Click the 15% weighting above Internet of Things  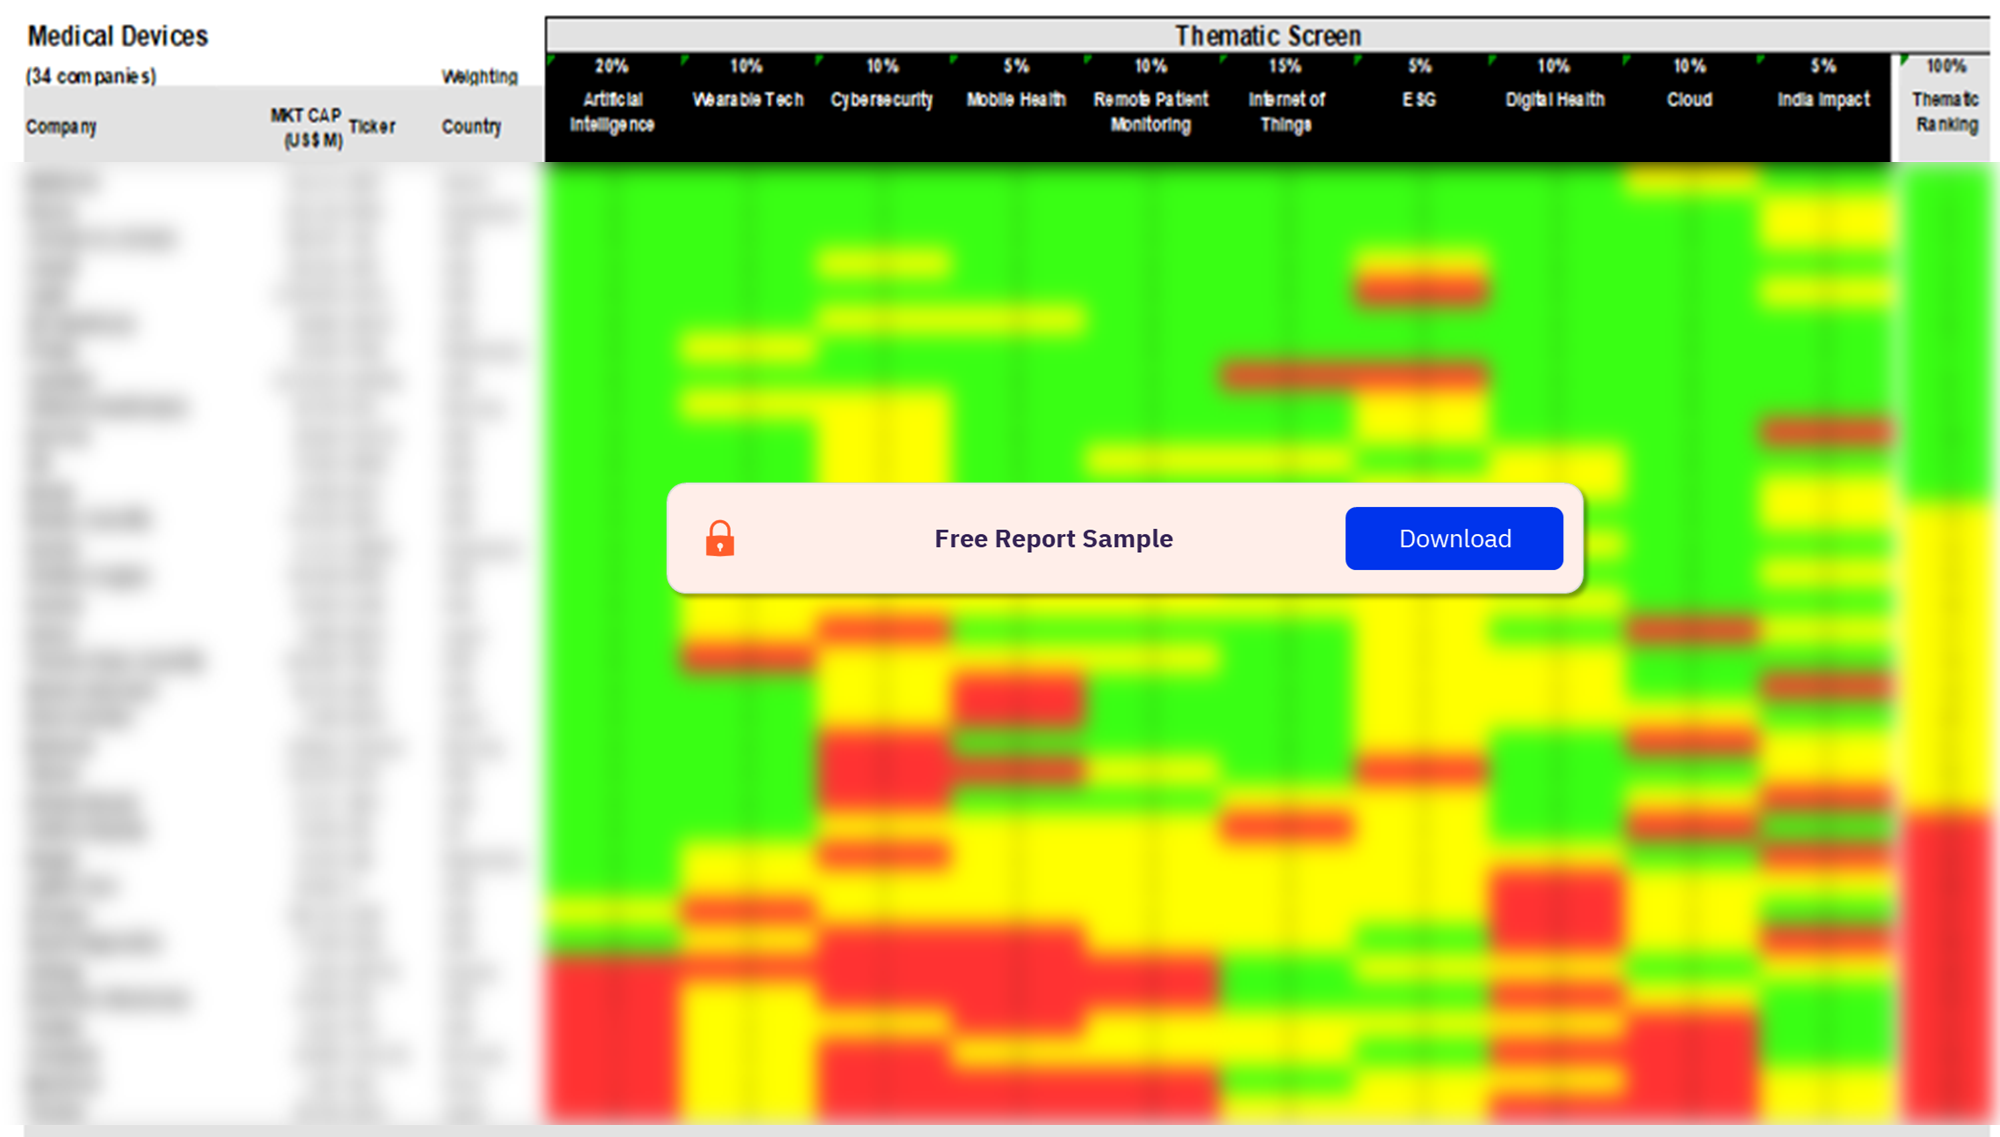pos(1285,66)
